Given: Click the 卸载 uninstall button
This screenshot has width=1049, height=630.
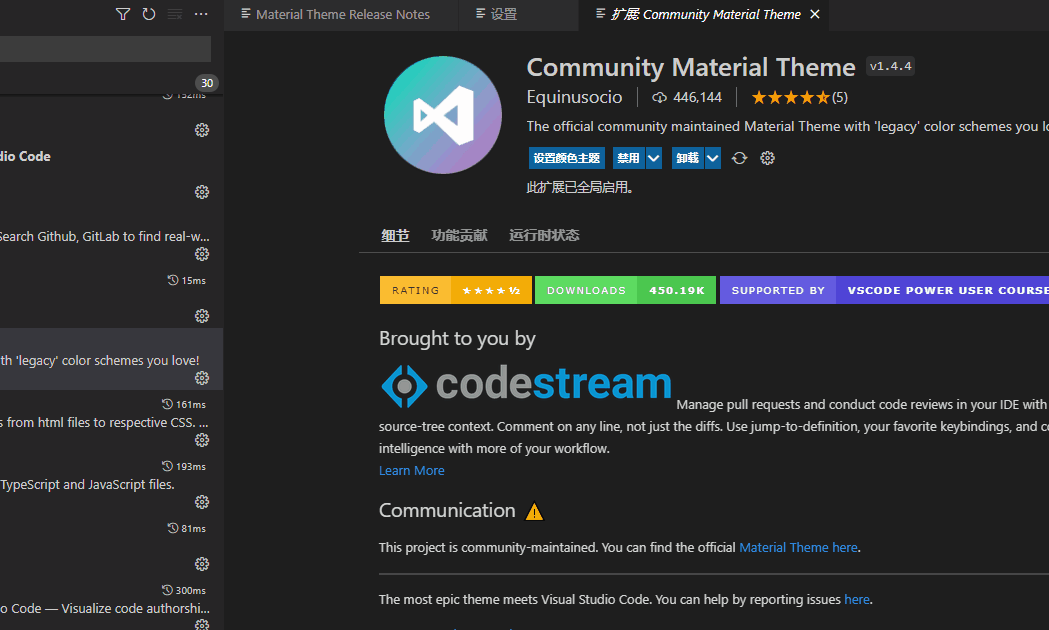Looking at the screenshot, I should (x=687, y=158).
